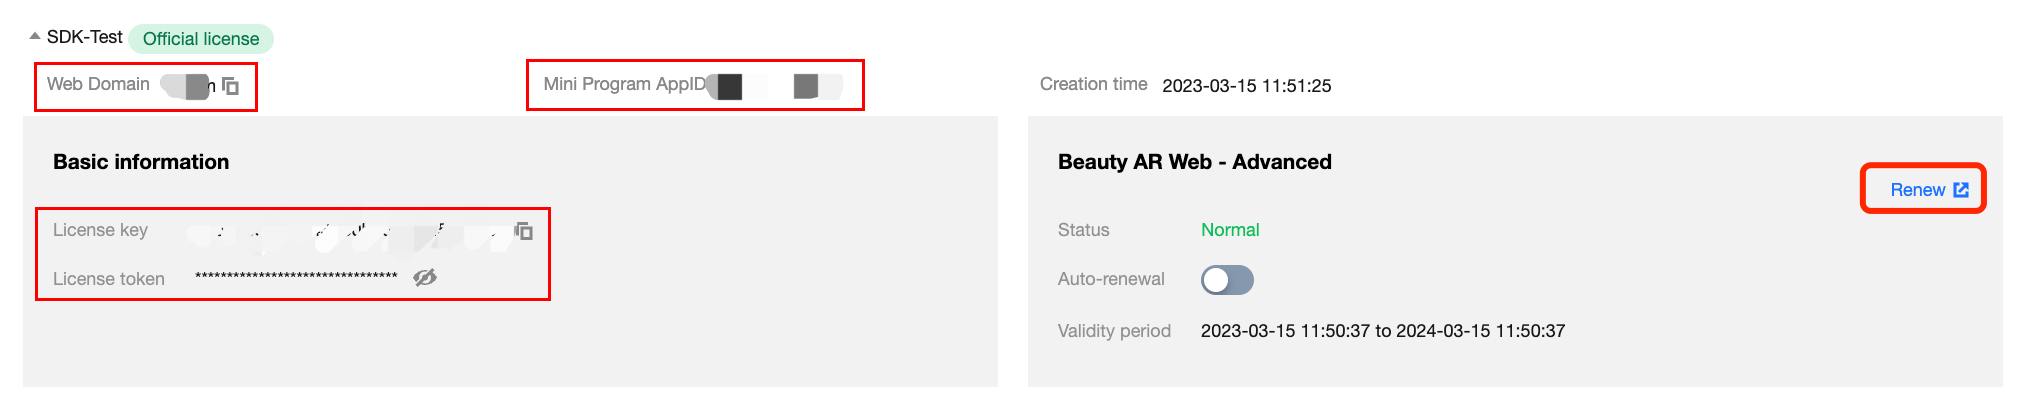
Task: Select the SDK-Test project name
Action: point(85,37)
